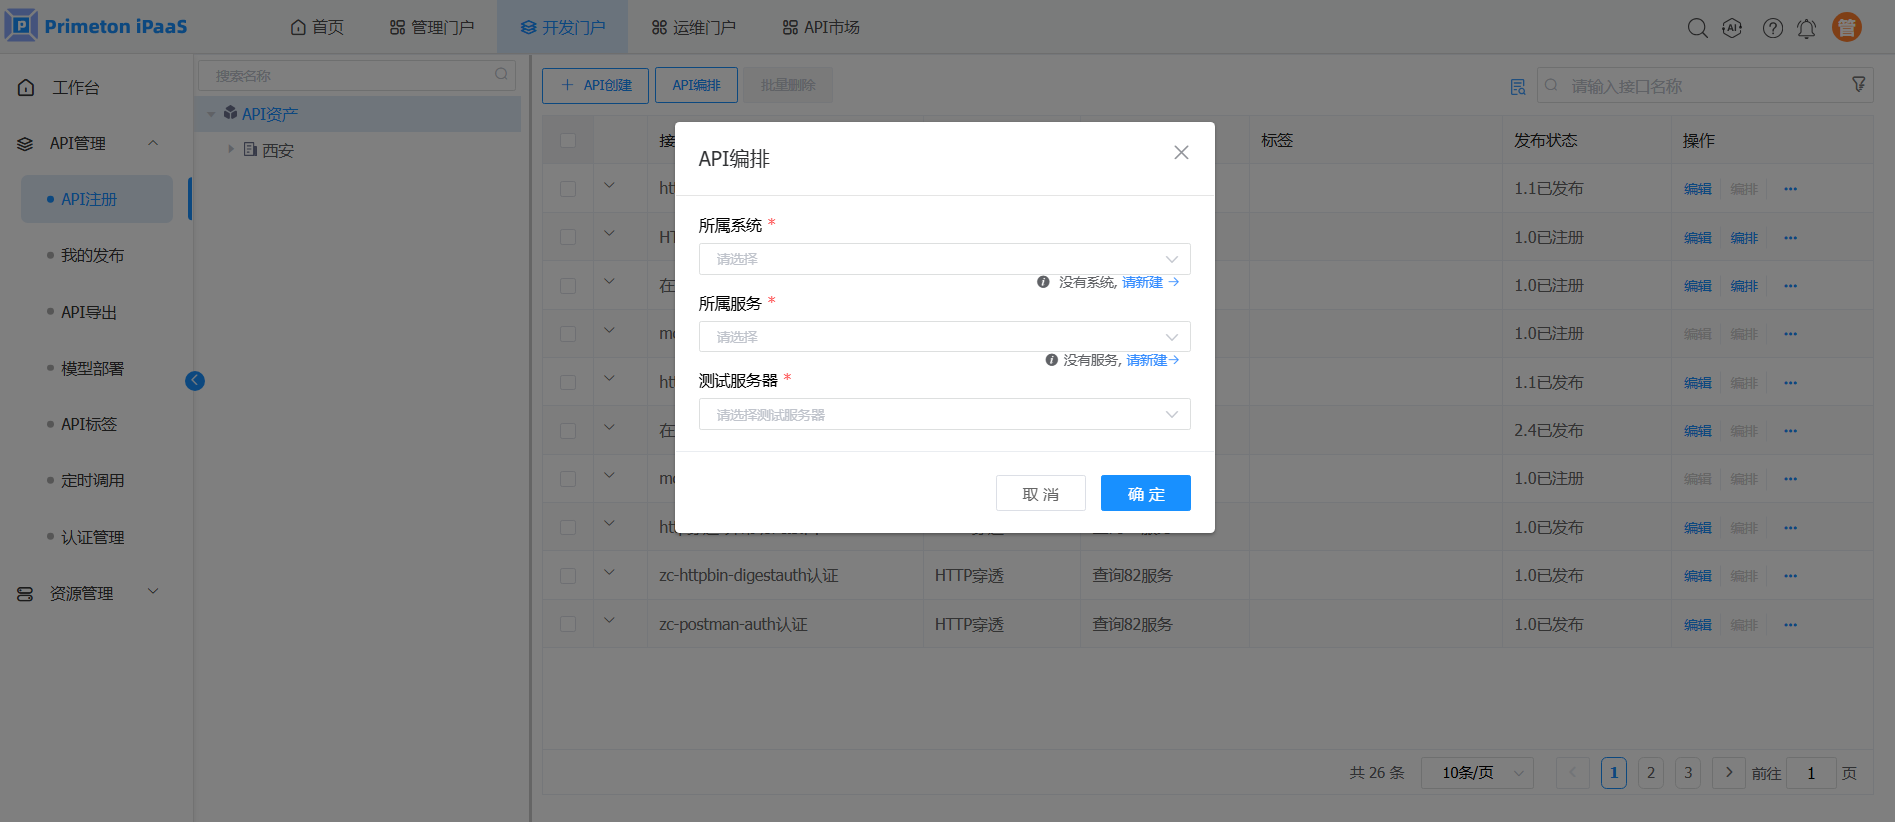Switch to the 运维门户 tab
Viewport: 1895px width, 822px height.
pos(693,27)
